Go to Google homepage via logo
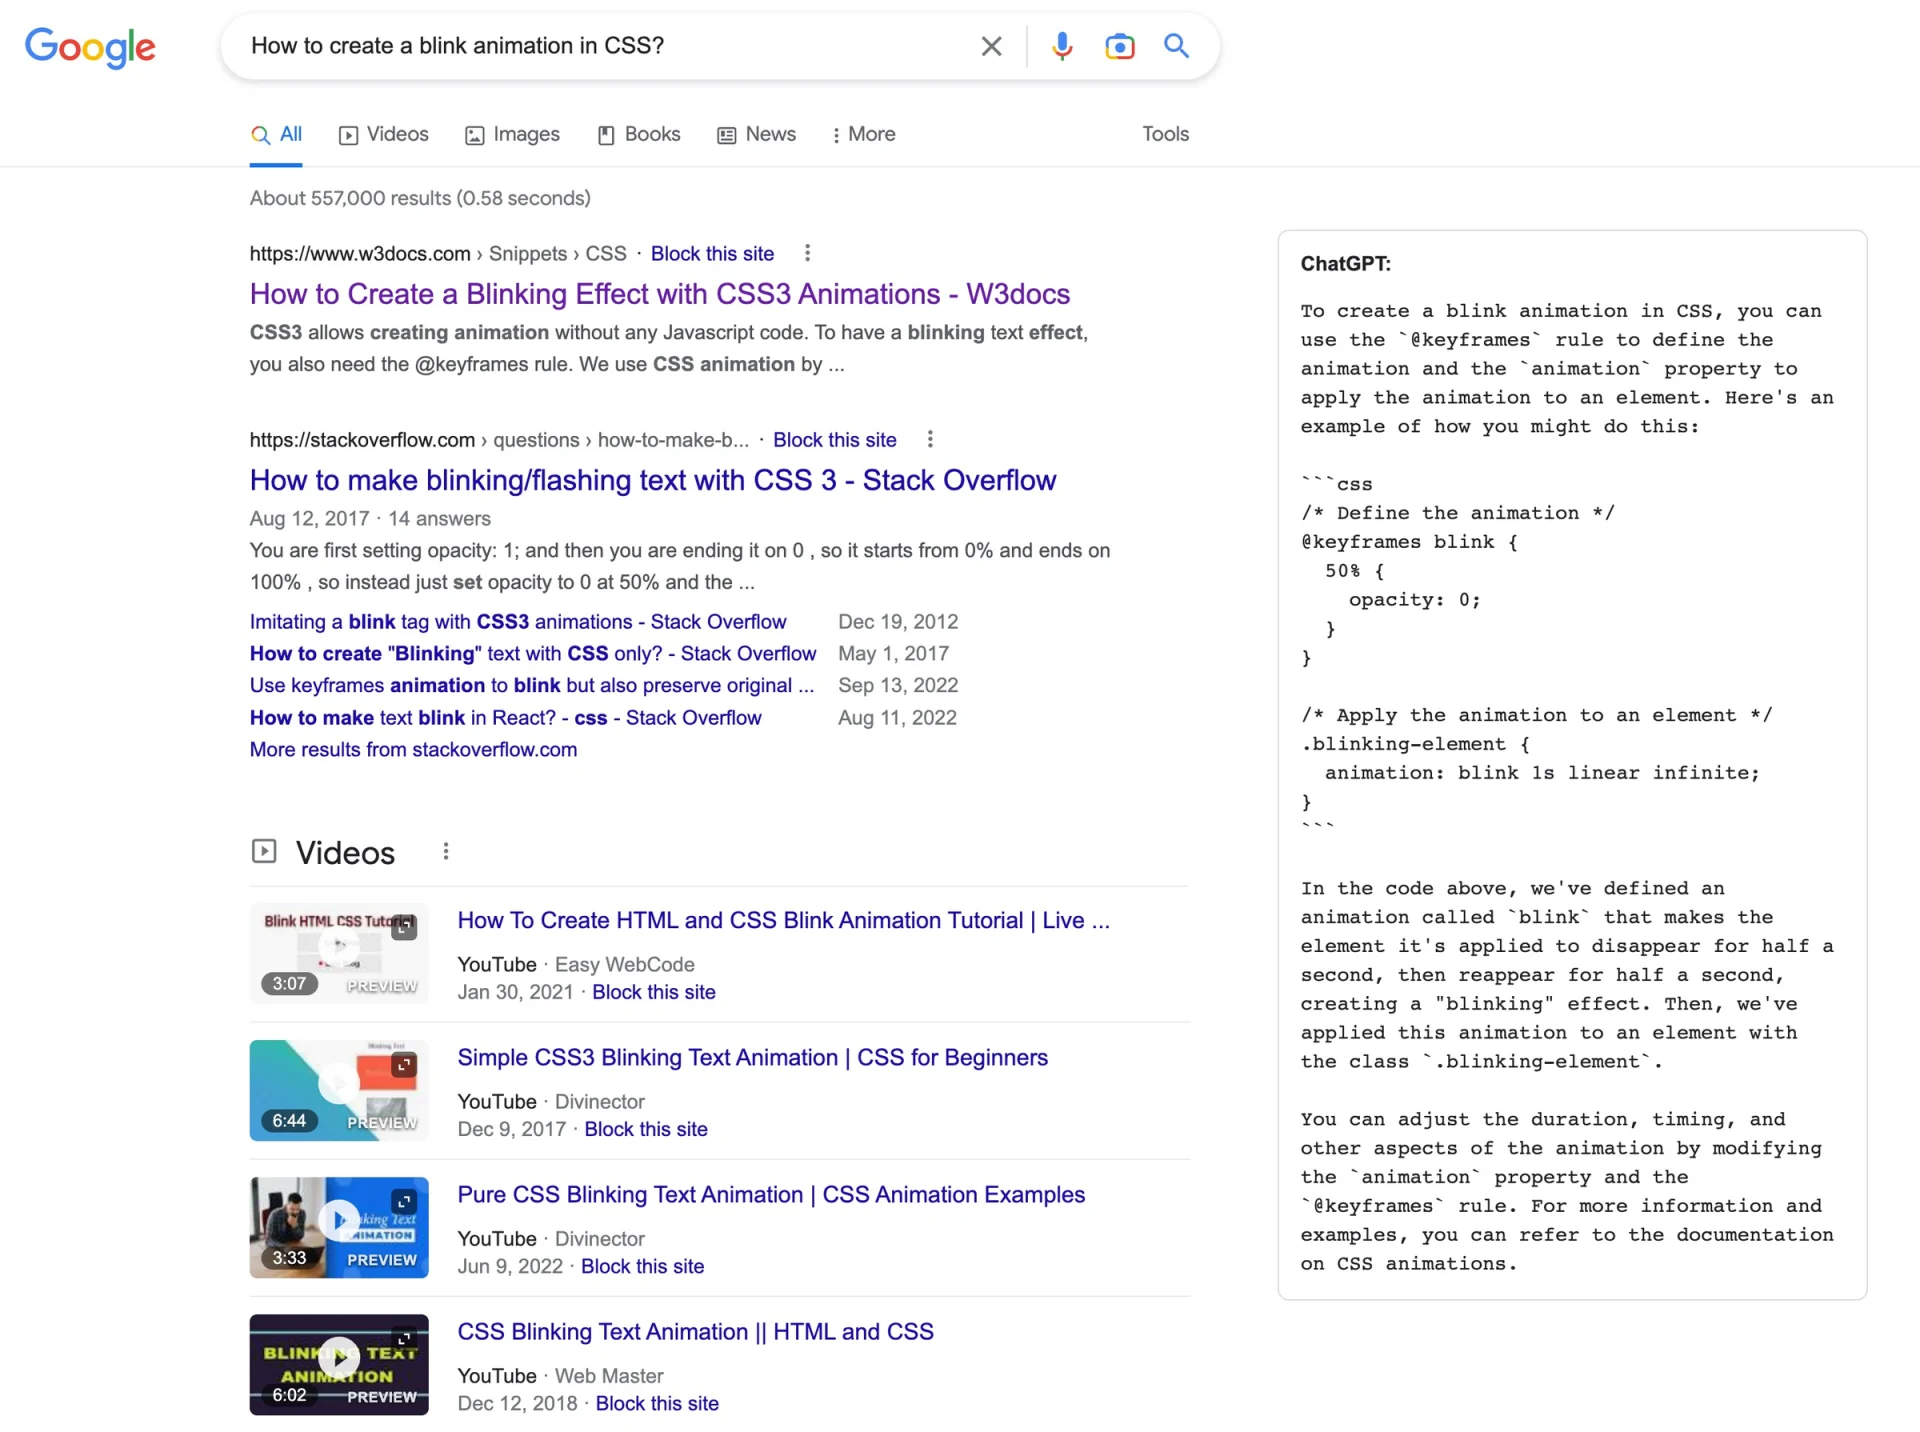 [x=90, y=47]
